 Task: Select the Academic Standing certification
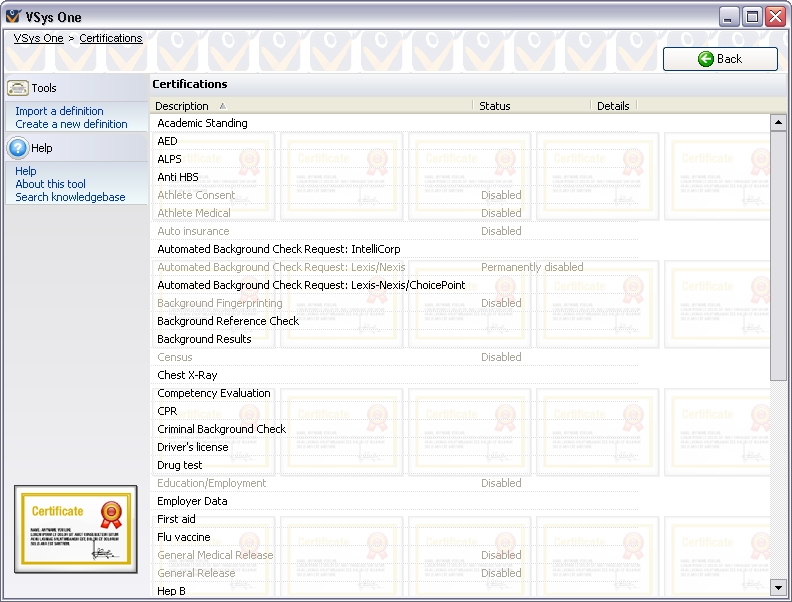[x=202, y=123]
